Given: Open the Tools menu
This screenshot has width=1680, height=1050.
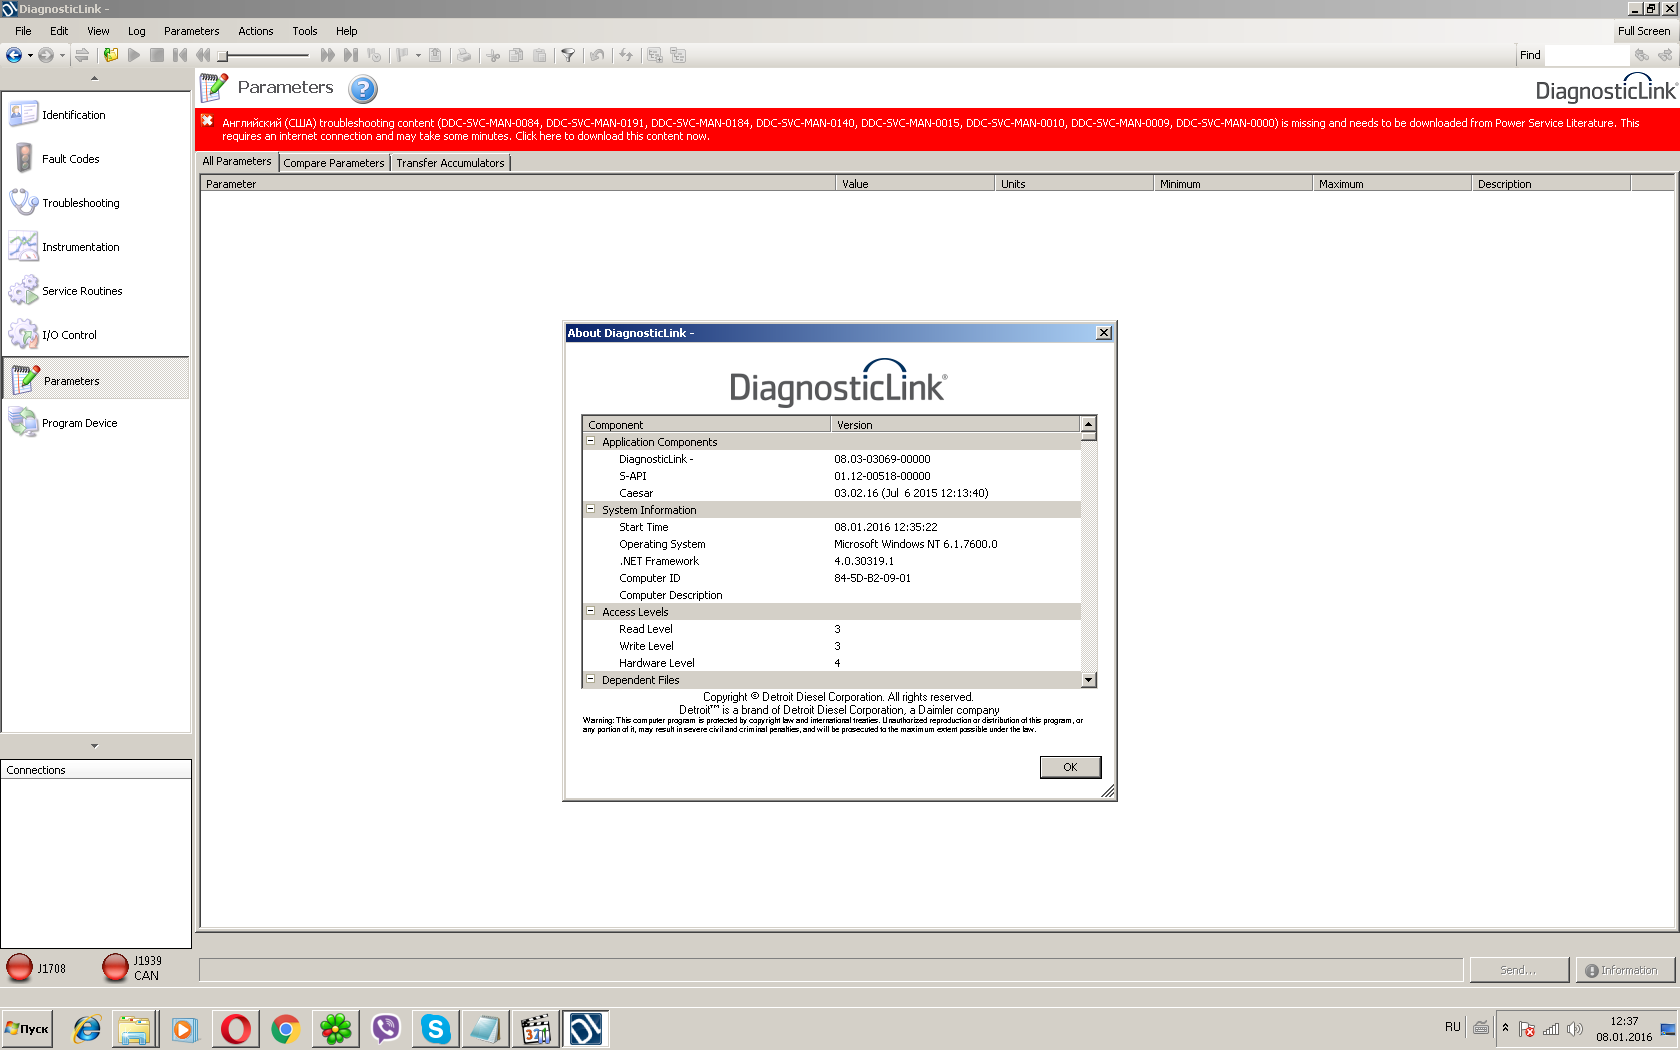Looking at the screenshot, I should (x=305, y=31).
